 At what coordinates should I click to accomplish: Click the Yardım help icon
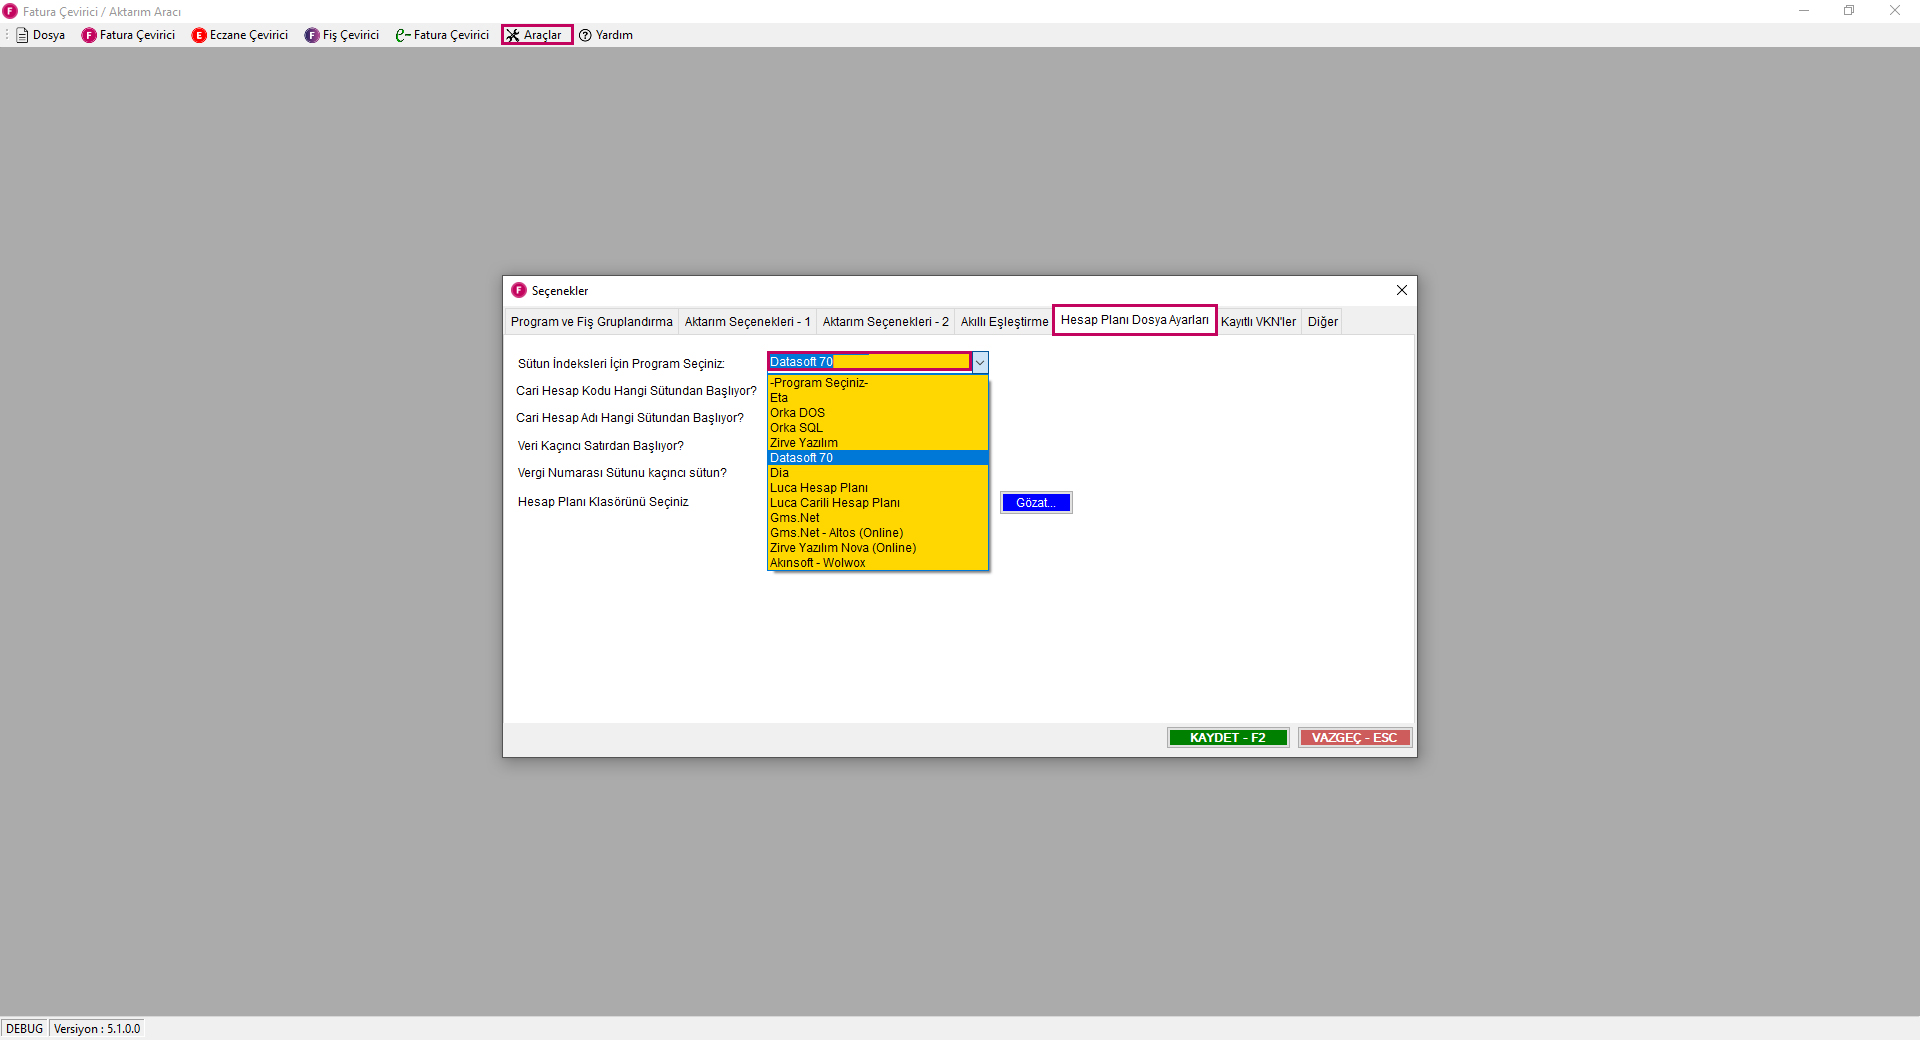[586, 35]
